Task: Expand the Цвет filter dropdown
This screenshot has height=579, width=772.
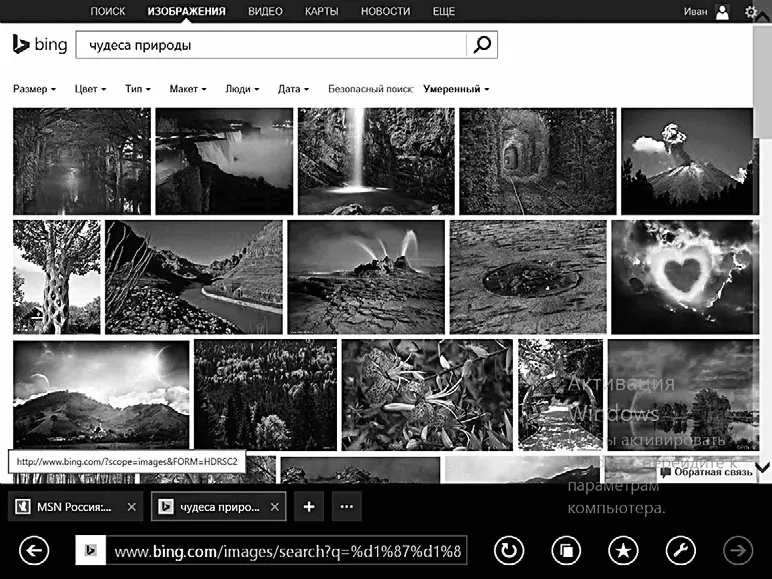Action: pos(90,89)
